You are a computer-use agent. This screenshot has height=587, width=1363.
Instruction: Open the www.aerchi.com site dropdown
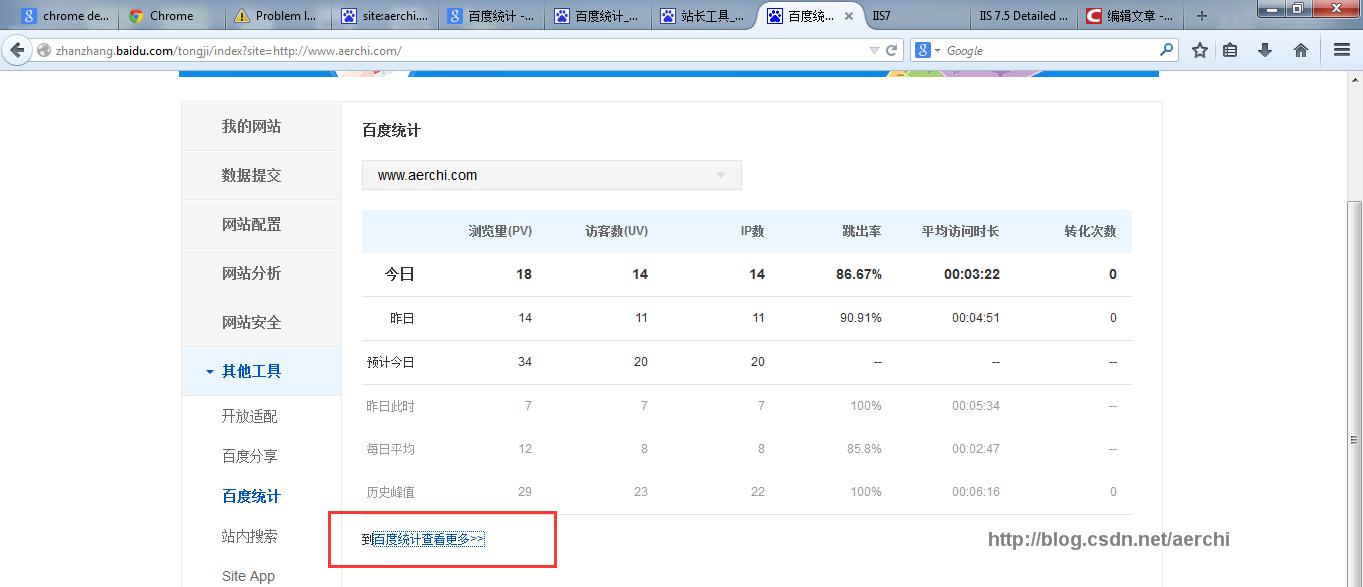click(552, 175)
